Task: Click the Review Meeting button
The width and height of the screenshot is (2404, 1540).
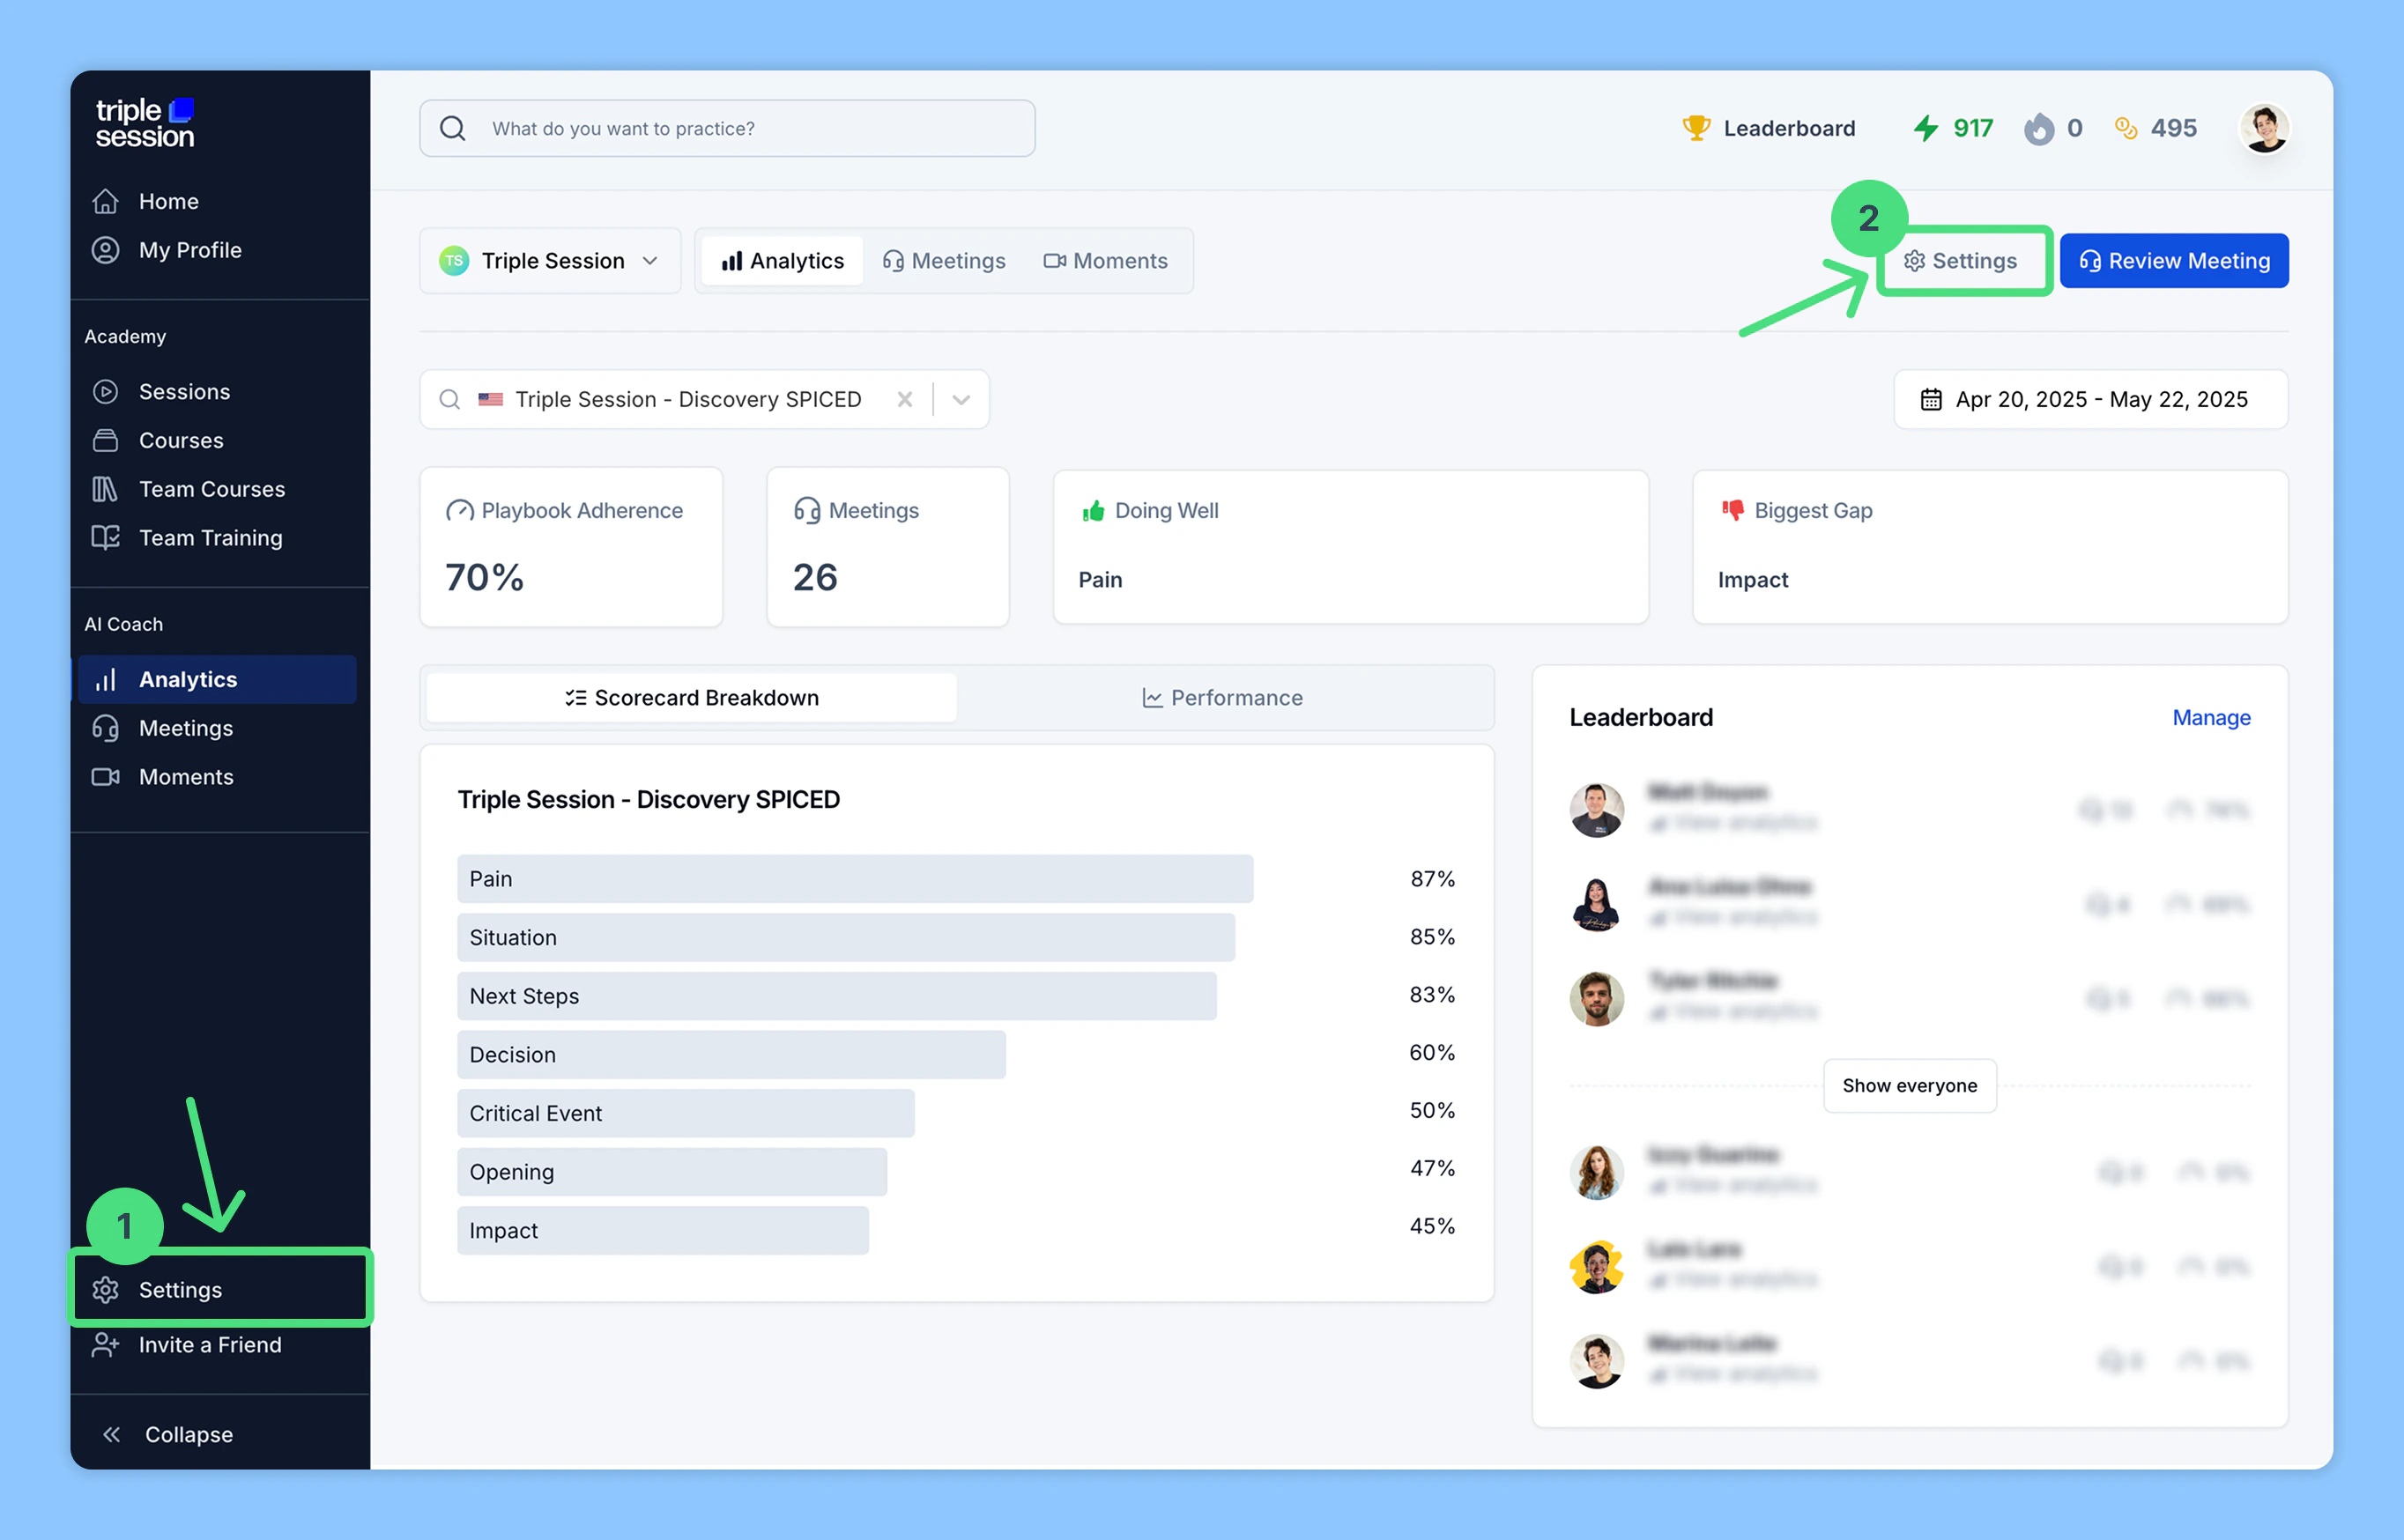Action: tap(2174, 261)
